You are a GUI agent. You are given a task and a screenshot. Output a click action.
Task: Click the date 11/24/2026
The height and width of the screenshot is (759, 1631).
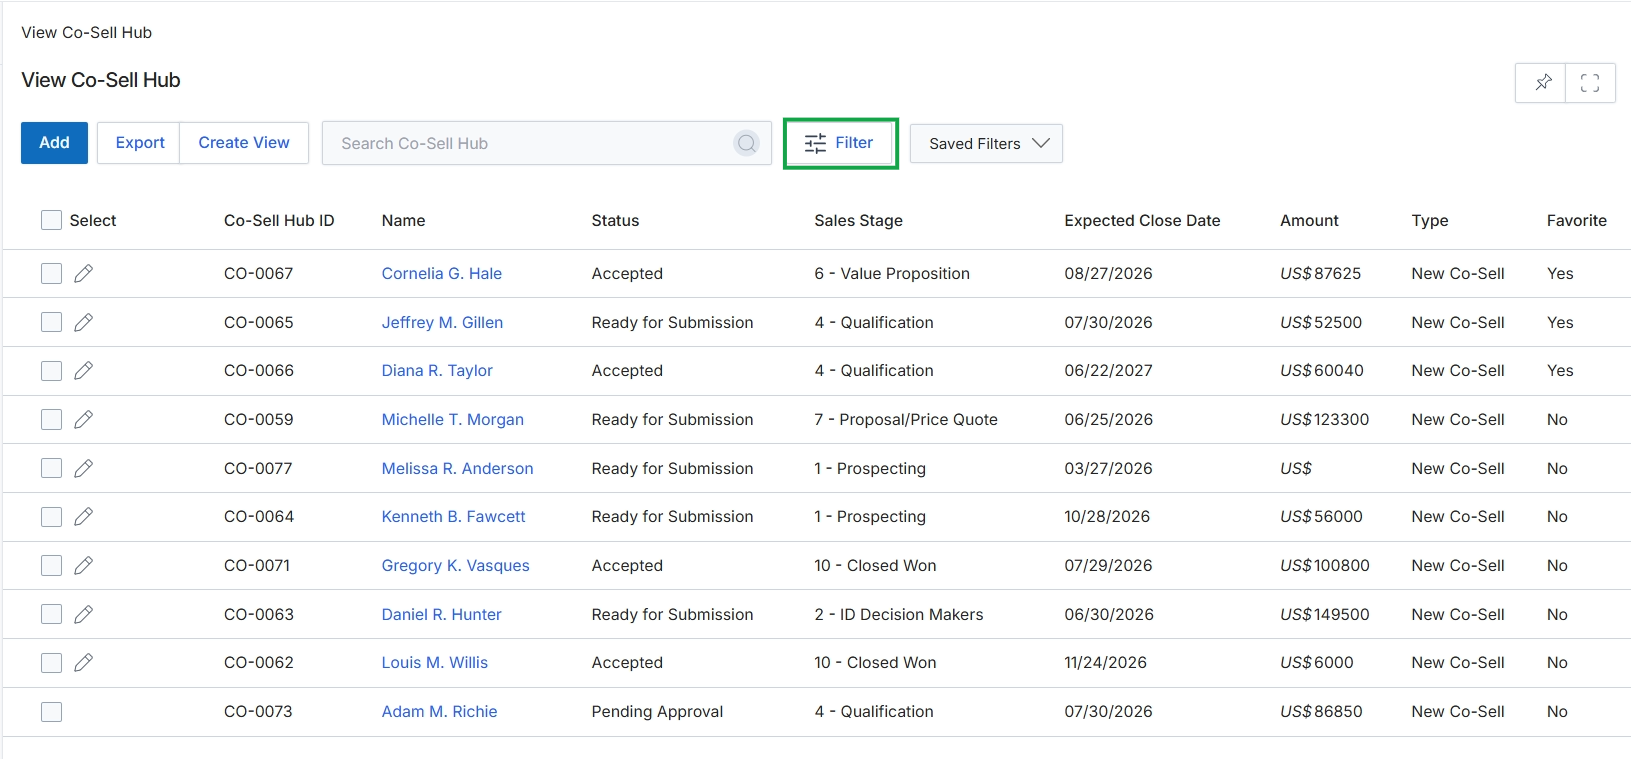[1105, 662]
